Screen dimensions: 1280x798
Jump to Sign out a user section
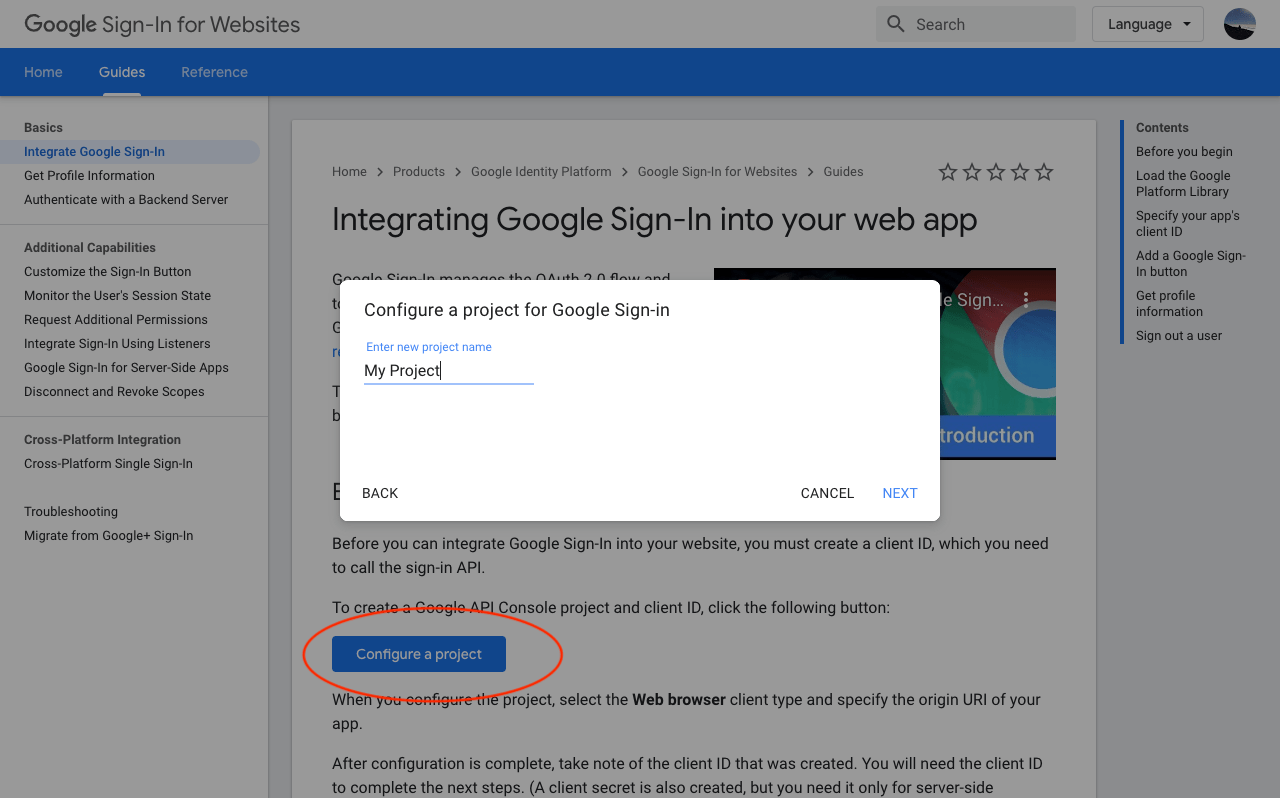[1179, 336]
